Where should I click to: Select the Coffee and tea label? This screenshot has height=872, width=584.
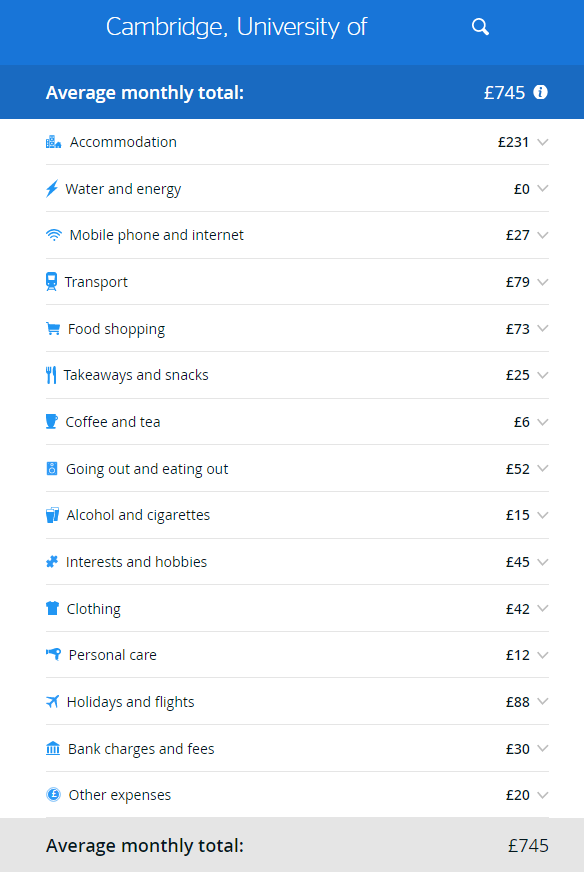click(x=113, y=422)
